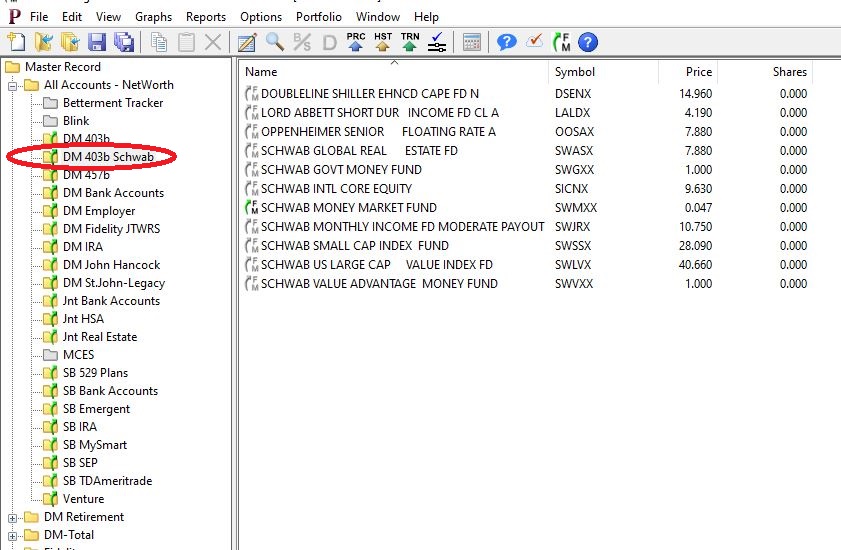Click the SWSSX symbol cell
Viewport: 841px width, 550px height.
click(573, 246)
